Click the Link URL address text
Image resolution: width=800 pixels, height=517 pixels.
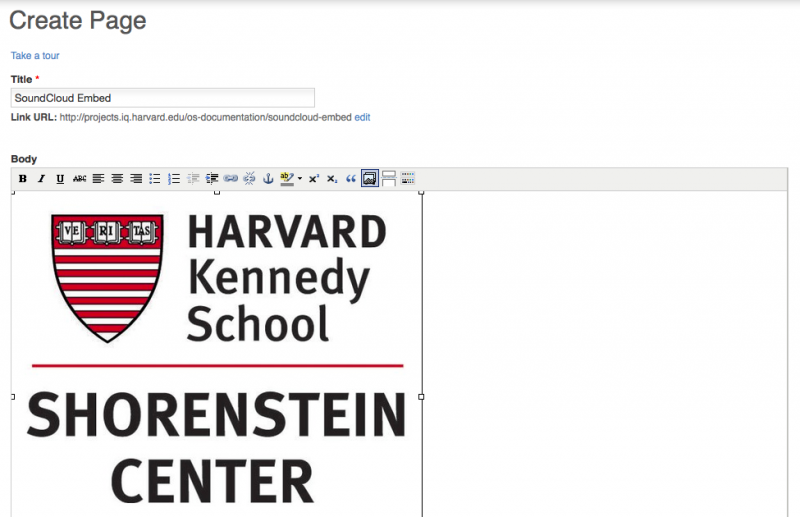click(206, 117)
